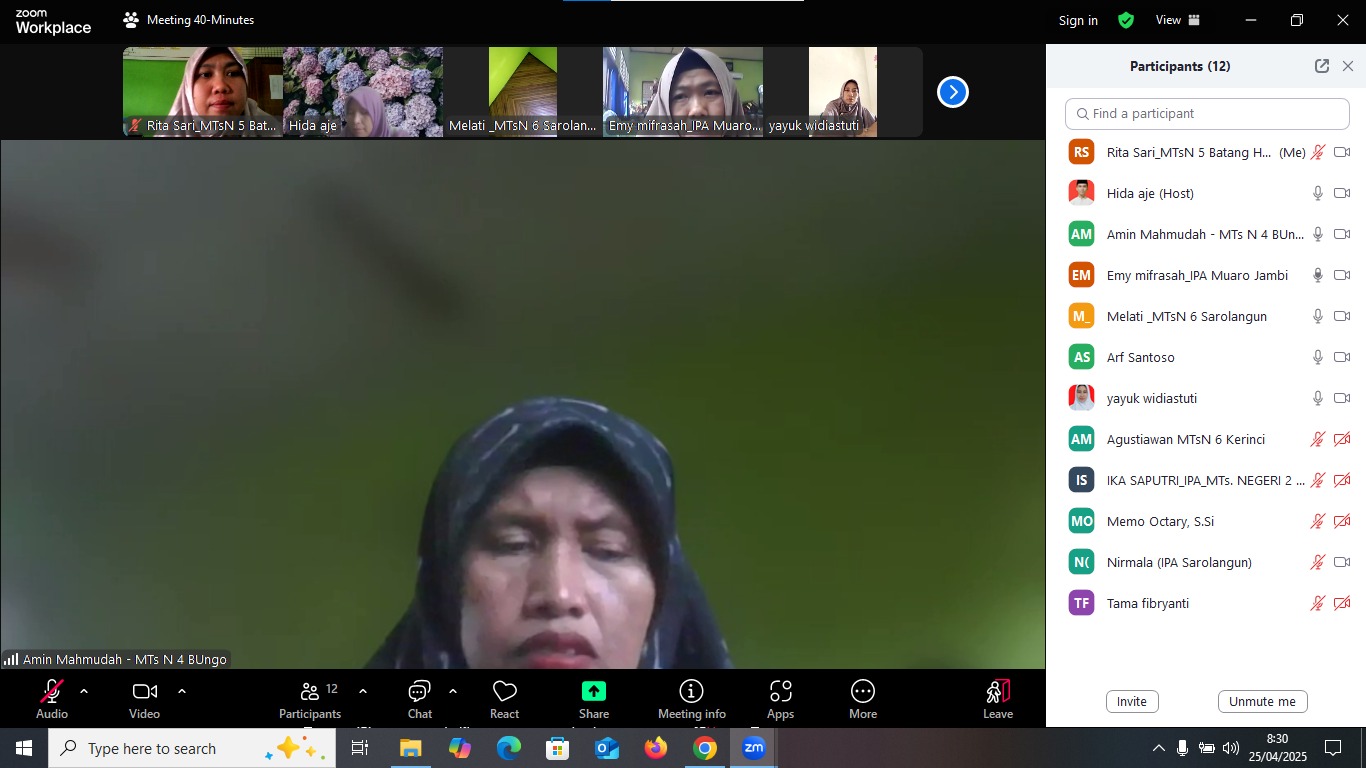This screenshot has width=1366, height=768.
Task: Toggle Arf Santoso's video off
Action: (x=1343, y=357)
